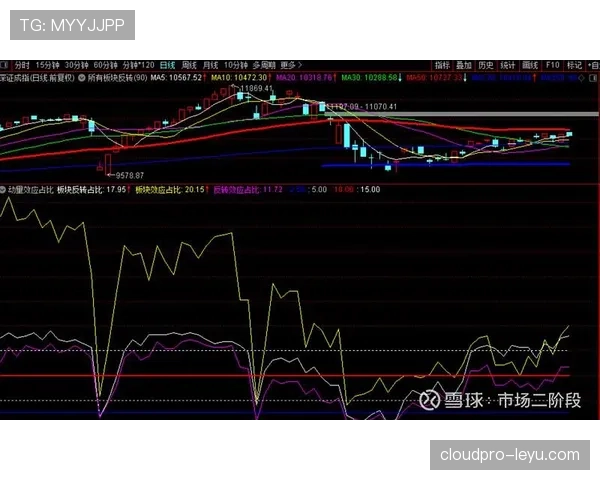Click the red MA60 value label
Viewport: 600px width, 480px height.
coord(434,78)
